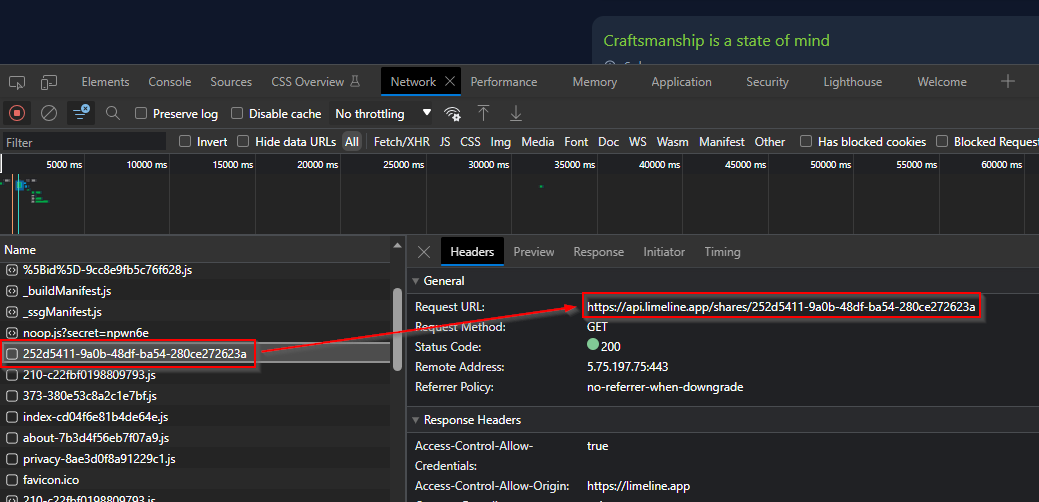Viewport: 1039px width, 502px height.
Task: Clear the network log
Action: pos(48,113)
